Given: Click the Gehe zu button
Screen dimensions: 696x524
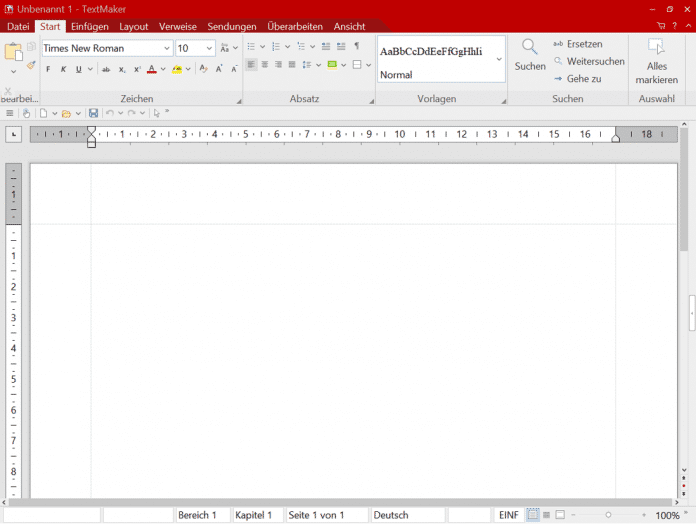Looking at the screenshot, I should 578,78.
